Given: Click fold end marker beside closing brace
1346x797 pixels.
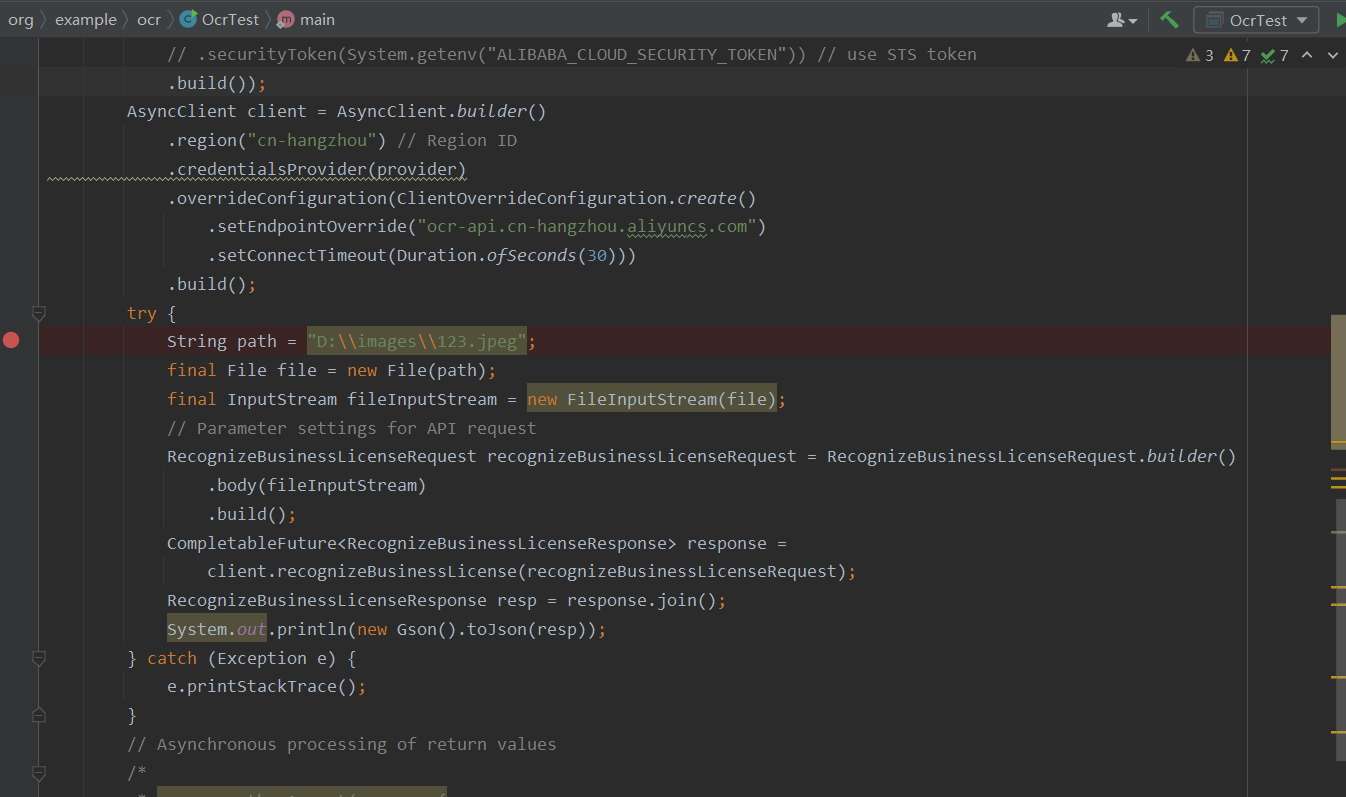Looking at the screenshot, I should (x=39, y=715).
